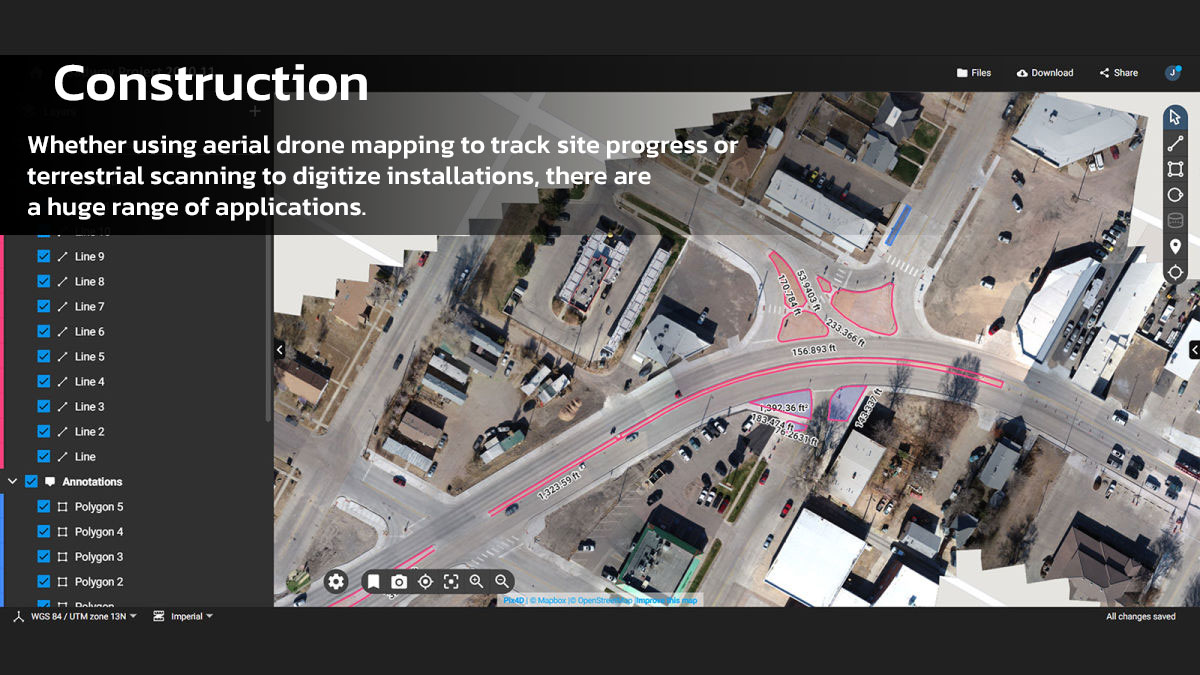Collapse the left layers panel arrow

[x=280, y=349]
